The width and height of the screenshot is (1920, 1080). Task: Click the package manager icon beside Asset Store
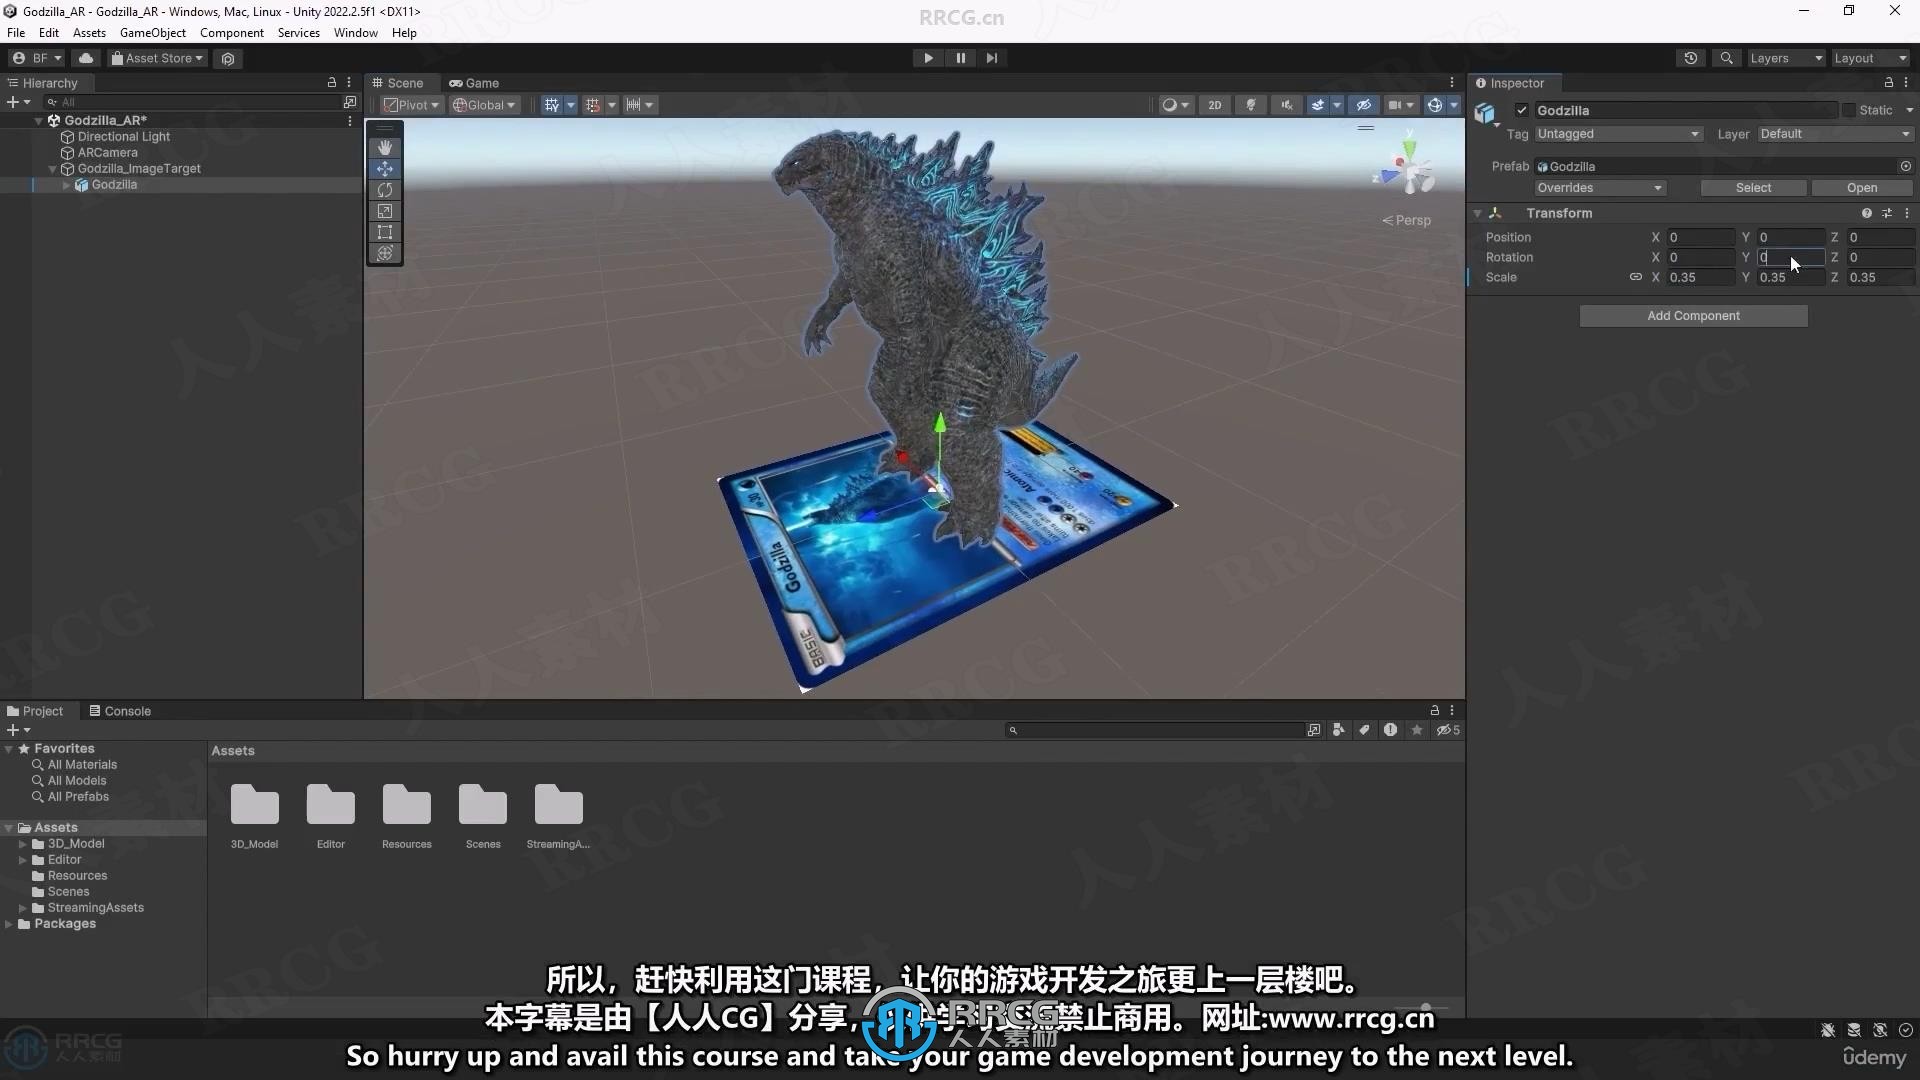coord(228,58)
